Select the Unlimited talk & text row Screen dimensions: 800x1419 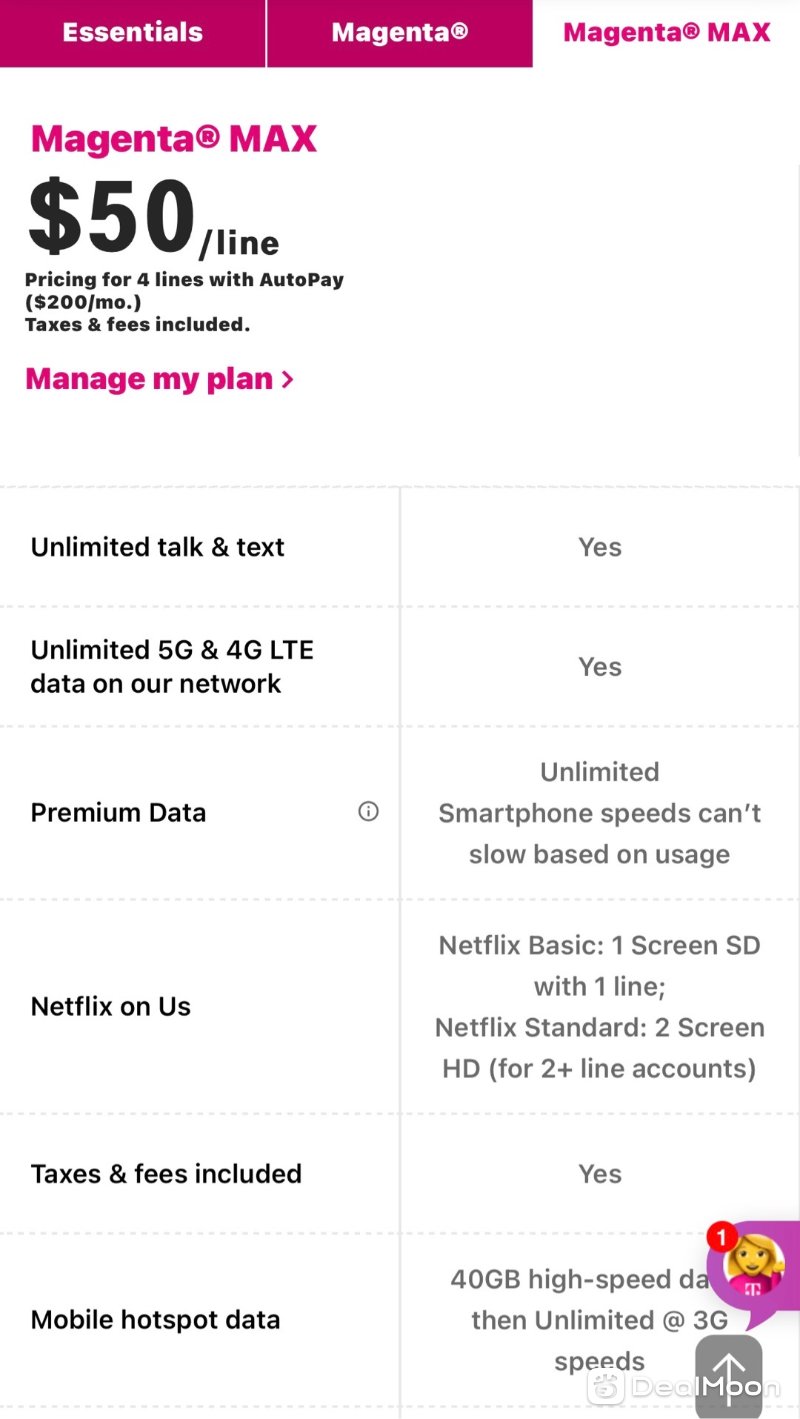[400, 547]
